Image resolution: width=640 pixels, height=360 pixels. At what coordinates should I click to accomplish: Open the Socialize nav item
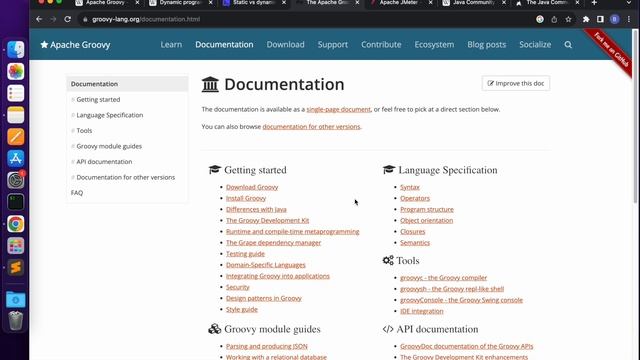pos(535,44)
